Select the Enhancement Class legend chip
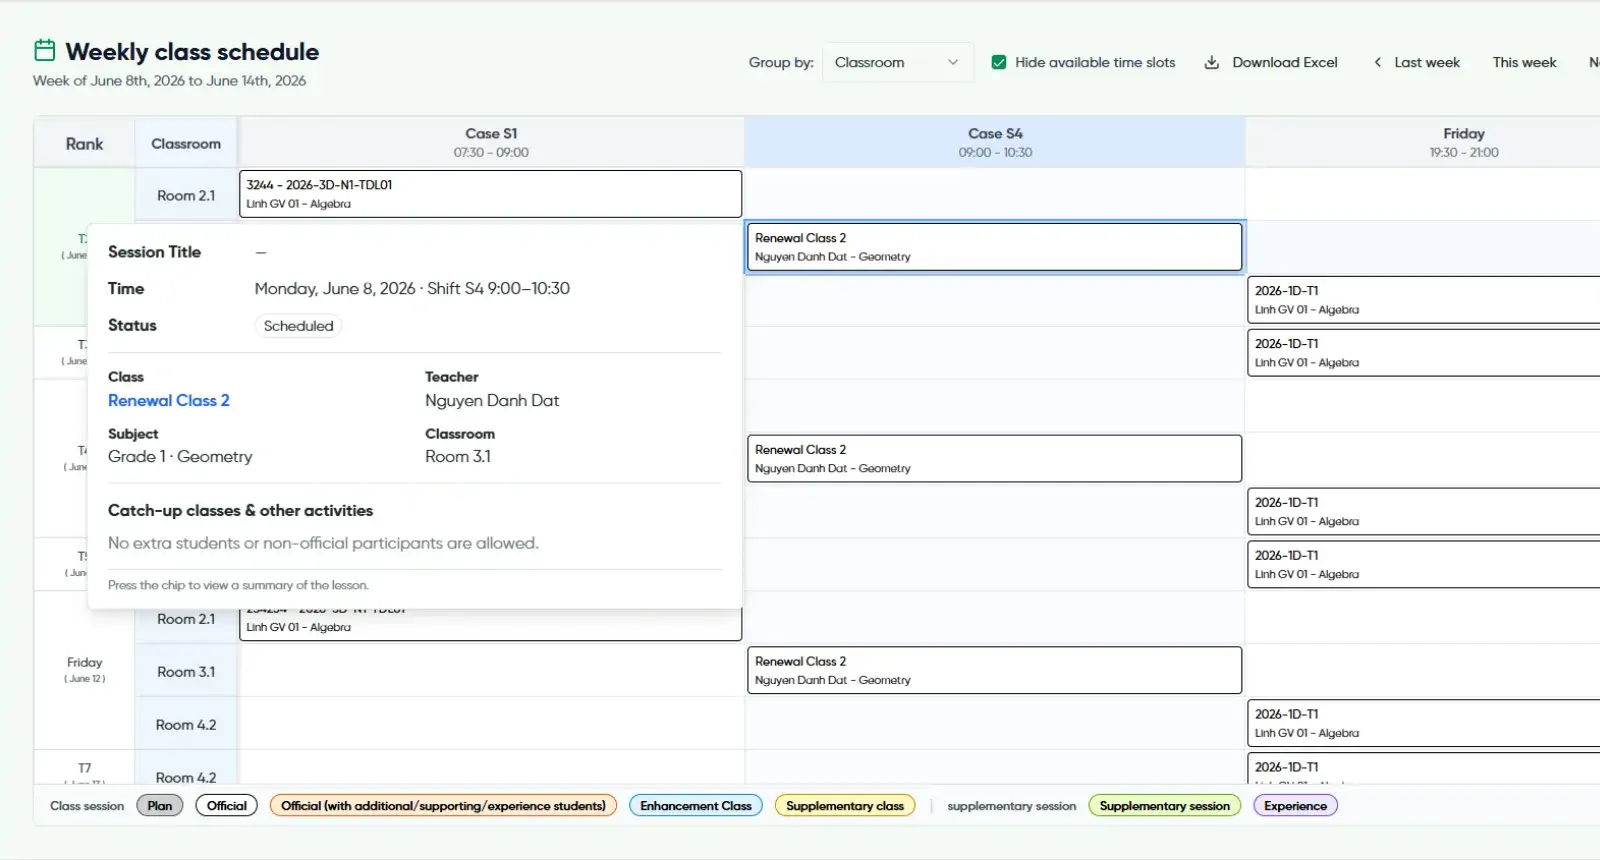Viewport: 1600px width, 860px height. (x=696, y=805)
